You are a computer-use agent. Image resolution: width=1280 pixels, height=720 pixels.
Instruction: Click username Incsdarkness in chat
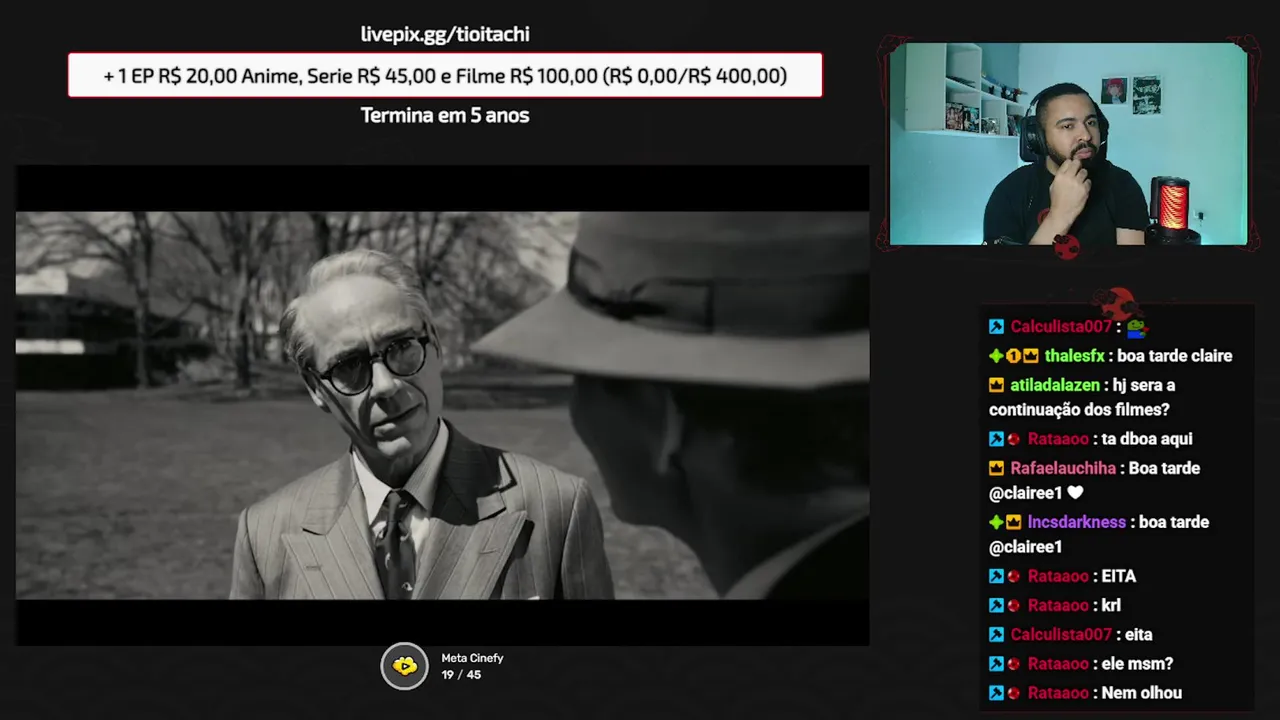click(1076, 522)
